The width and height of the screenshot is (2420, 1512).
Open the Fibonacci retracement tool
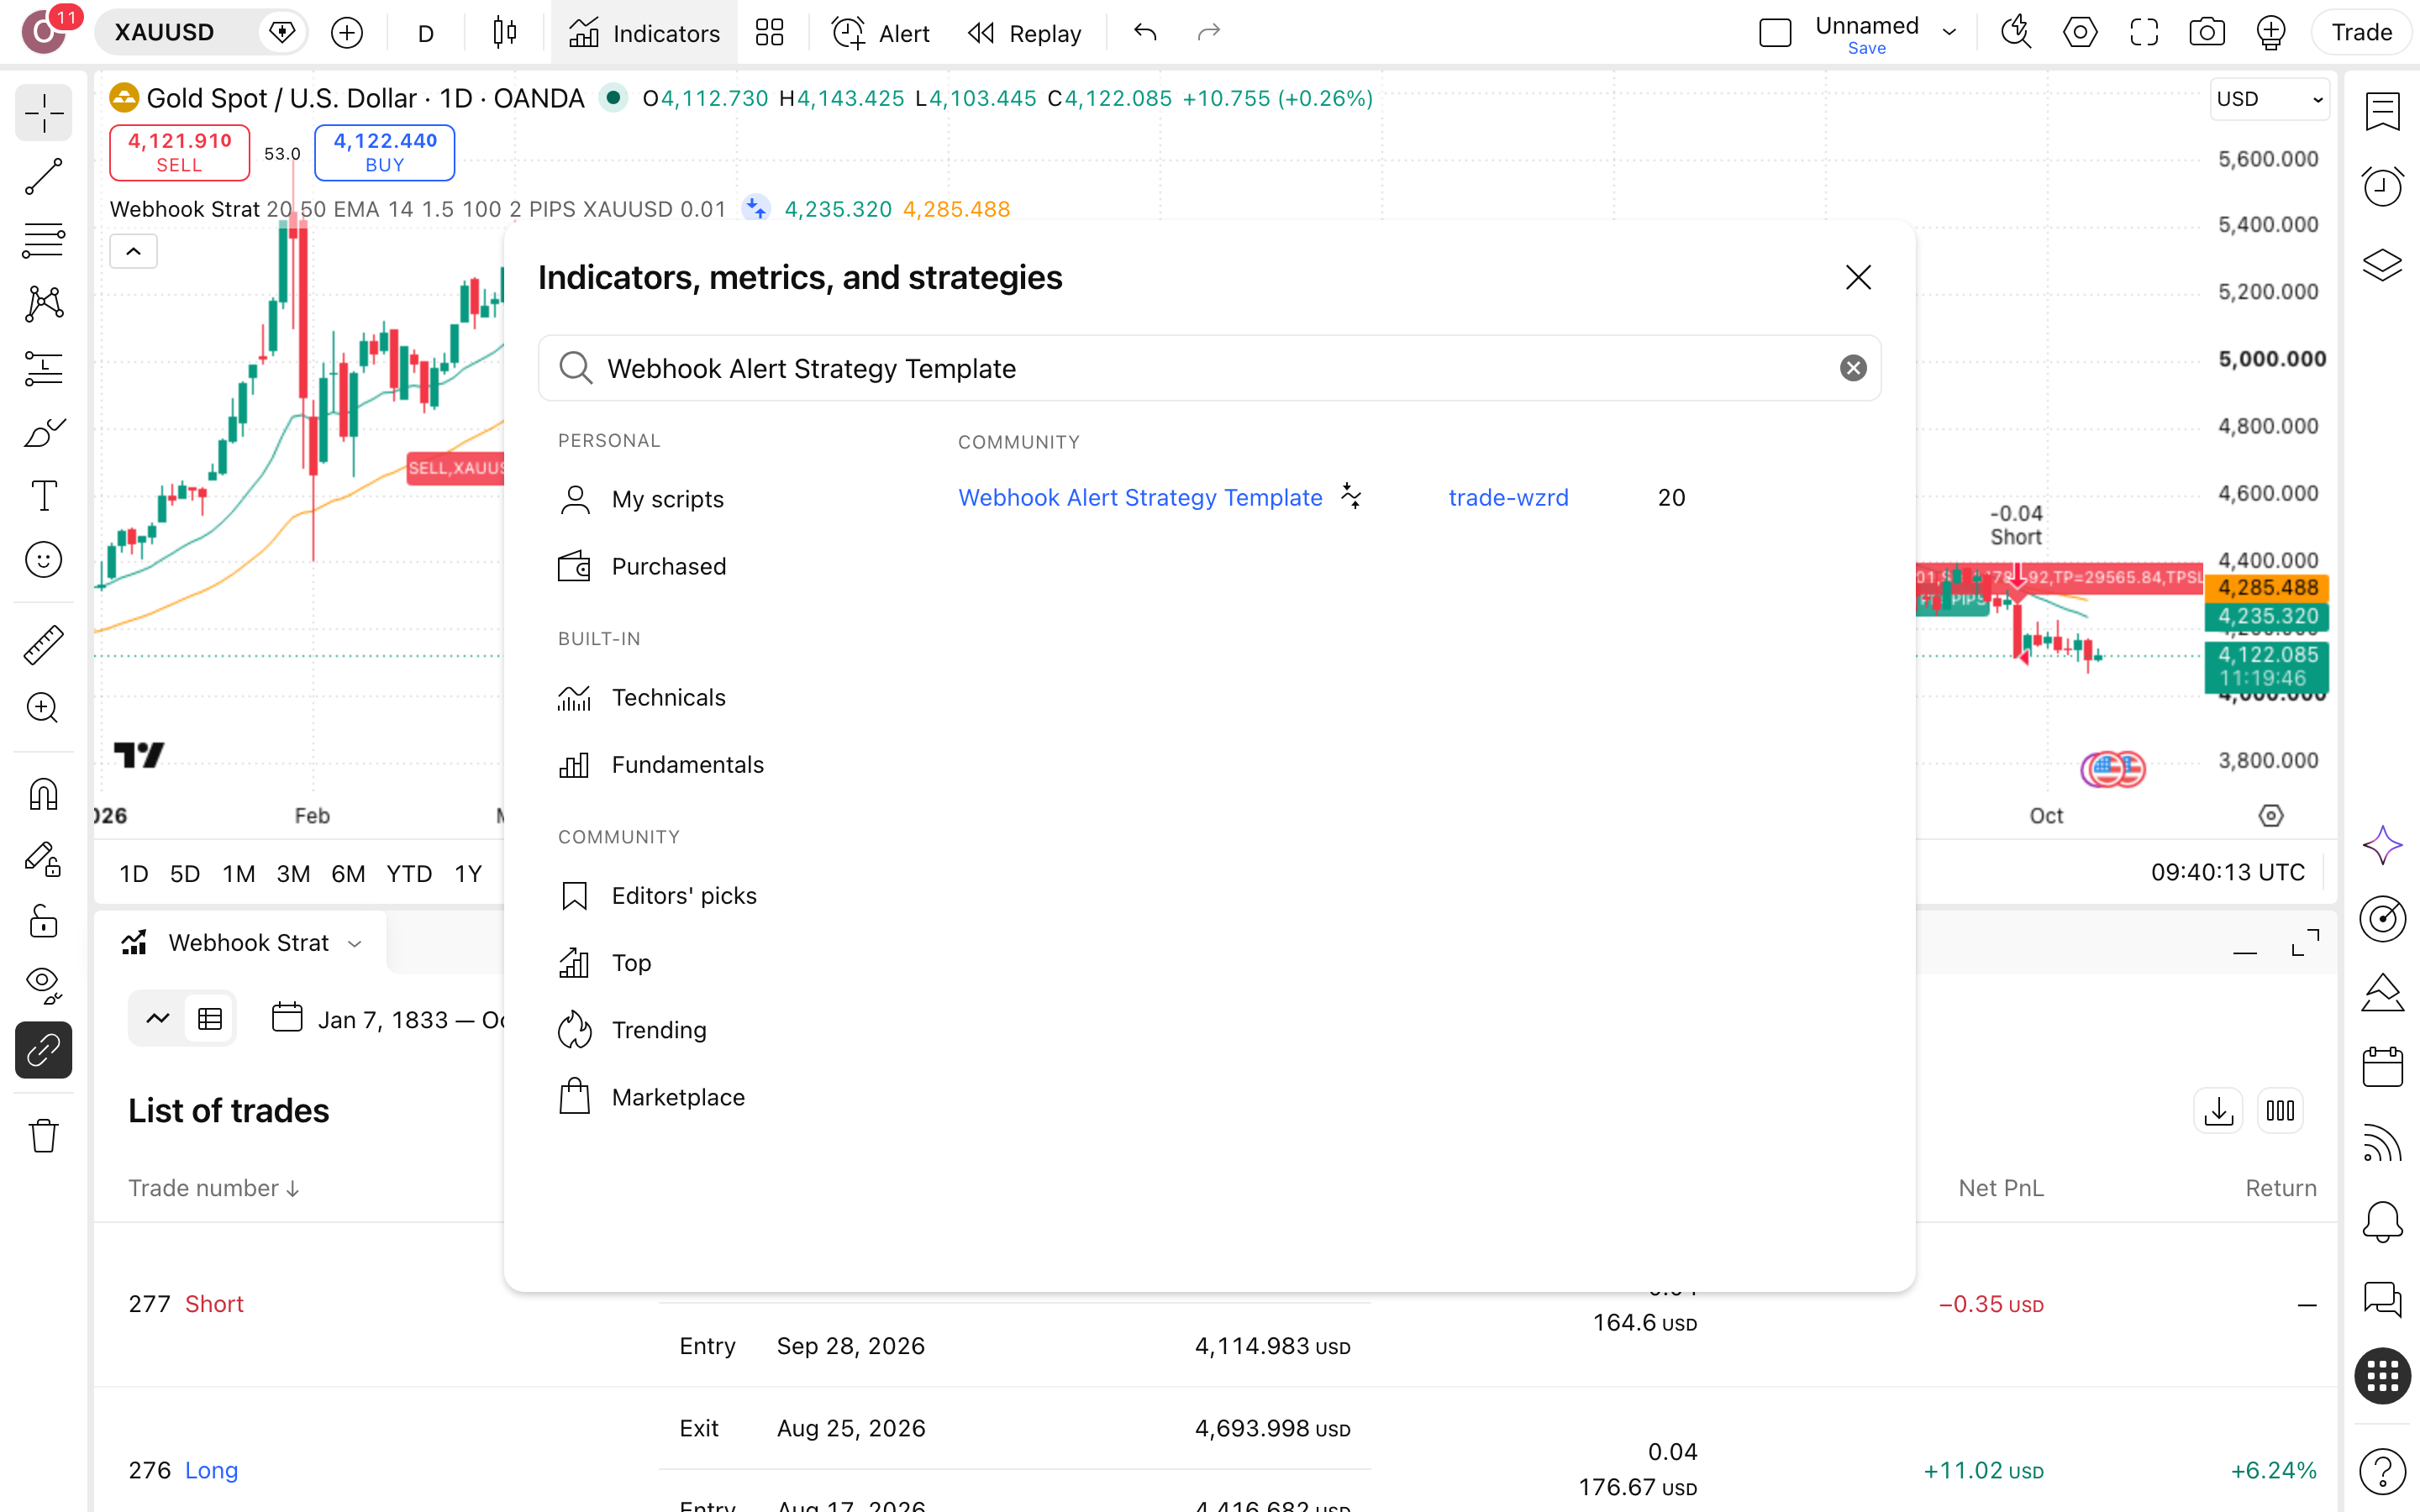coord(43,240)
